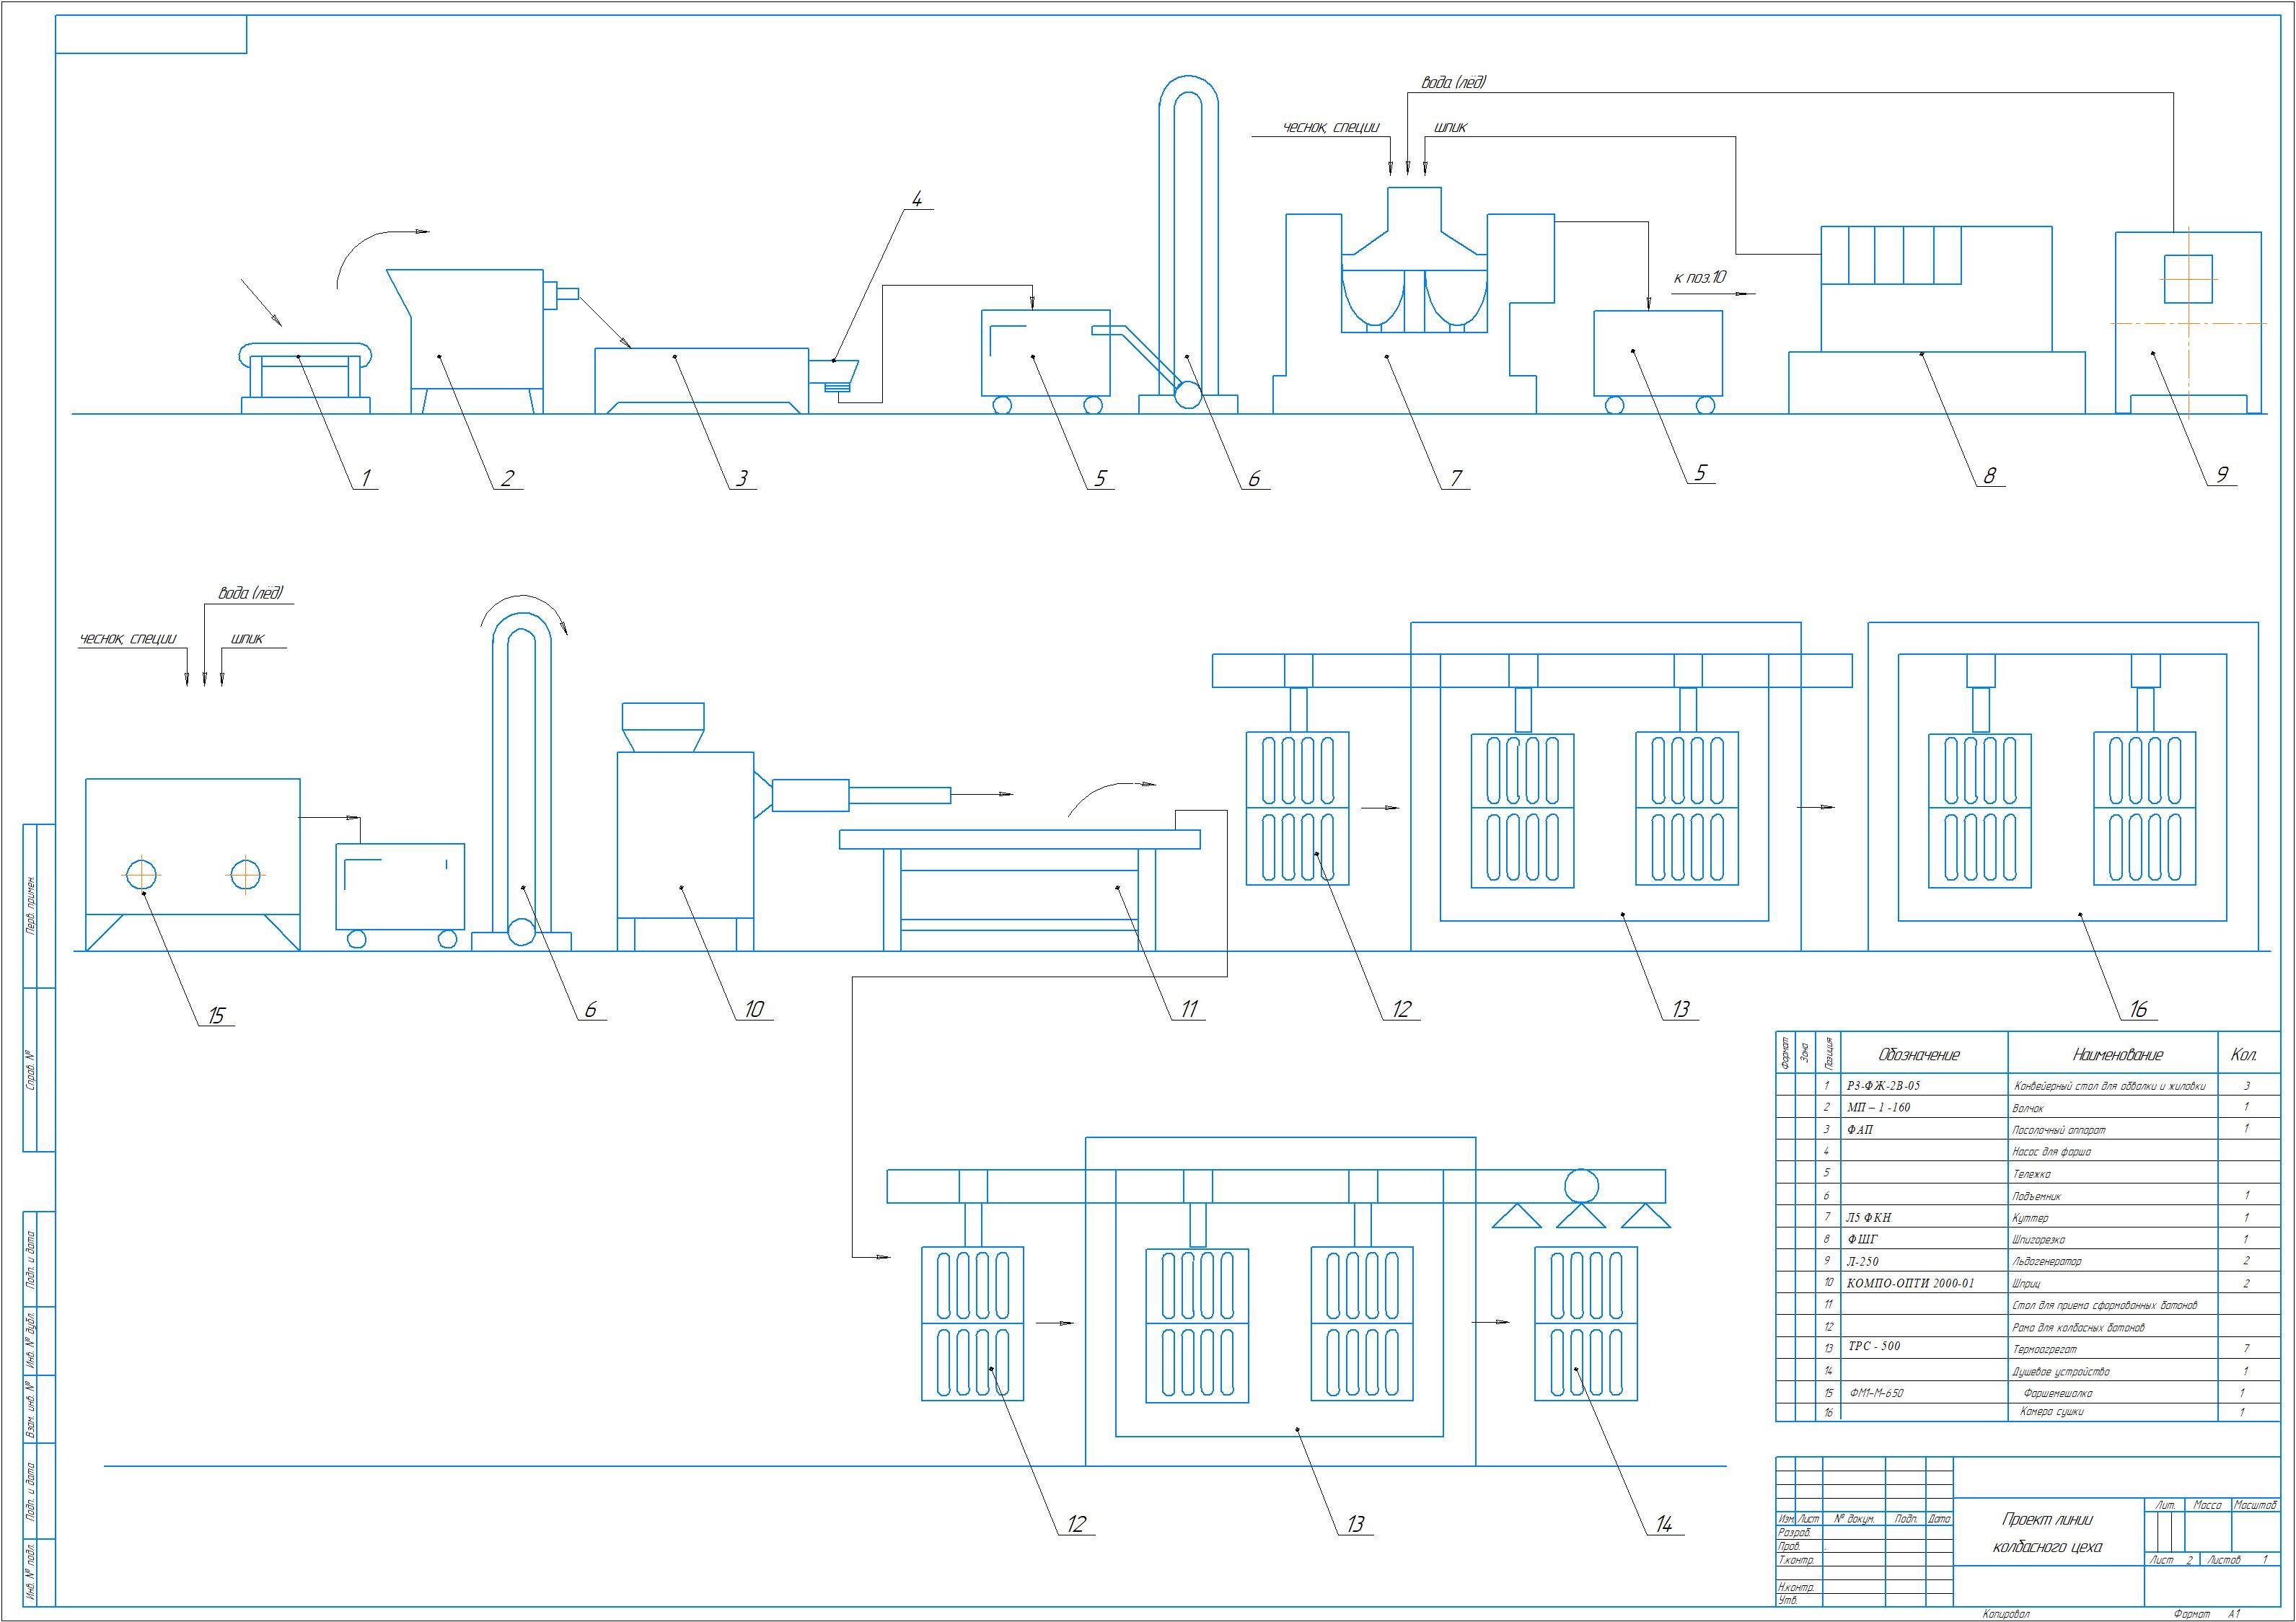The image size is (2296, 1622).
Task: Click the 'КОМПО-ОПТИ 2000-01' table cell
Action: [1910, 1283]
